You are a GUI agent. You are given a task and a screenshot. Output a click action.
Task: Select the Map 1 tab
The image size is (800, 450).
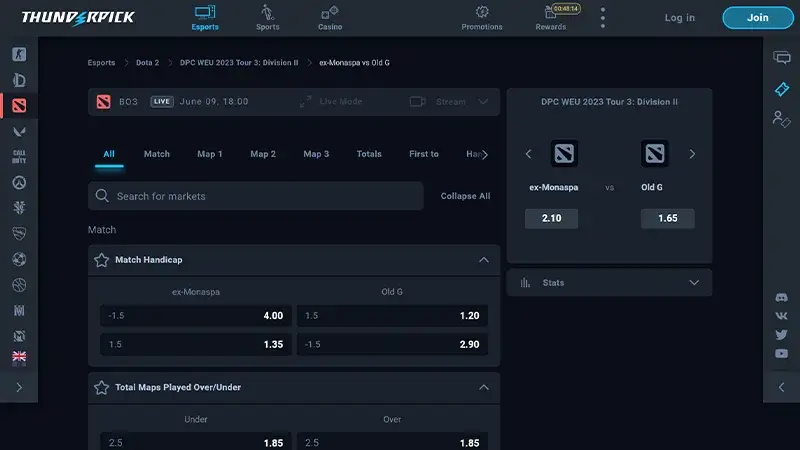pos(210,154)
